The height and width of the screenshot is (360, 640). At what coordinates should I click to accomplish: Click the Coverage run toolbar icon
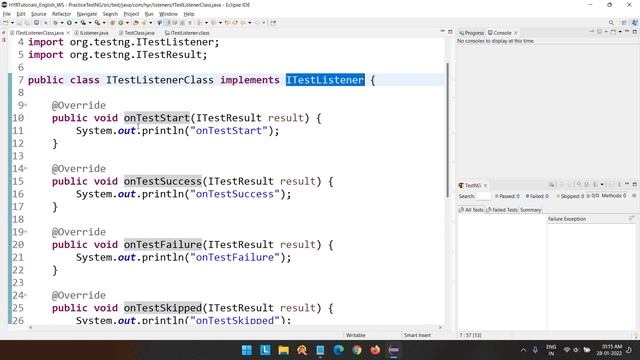[83, 23]
